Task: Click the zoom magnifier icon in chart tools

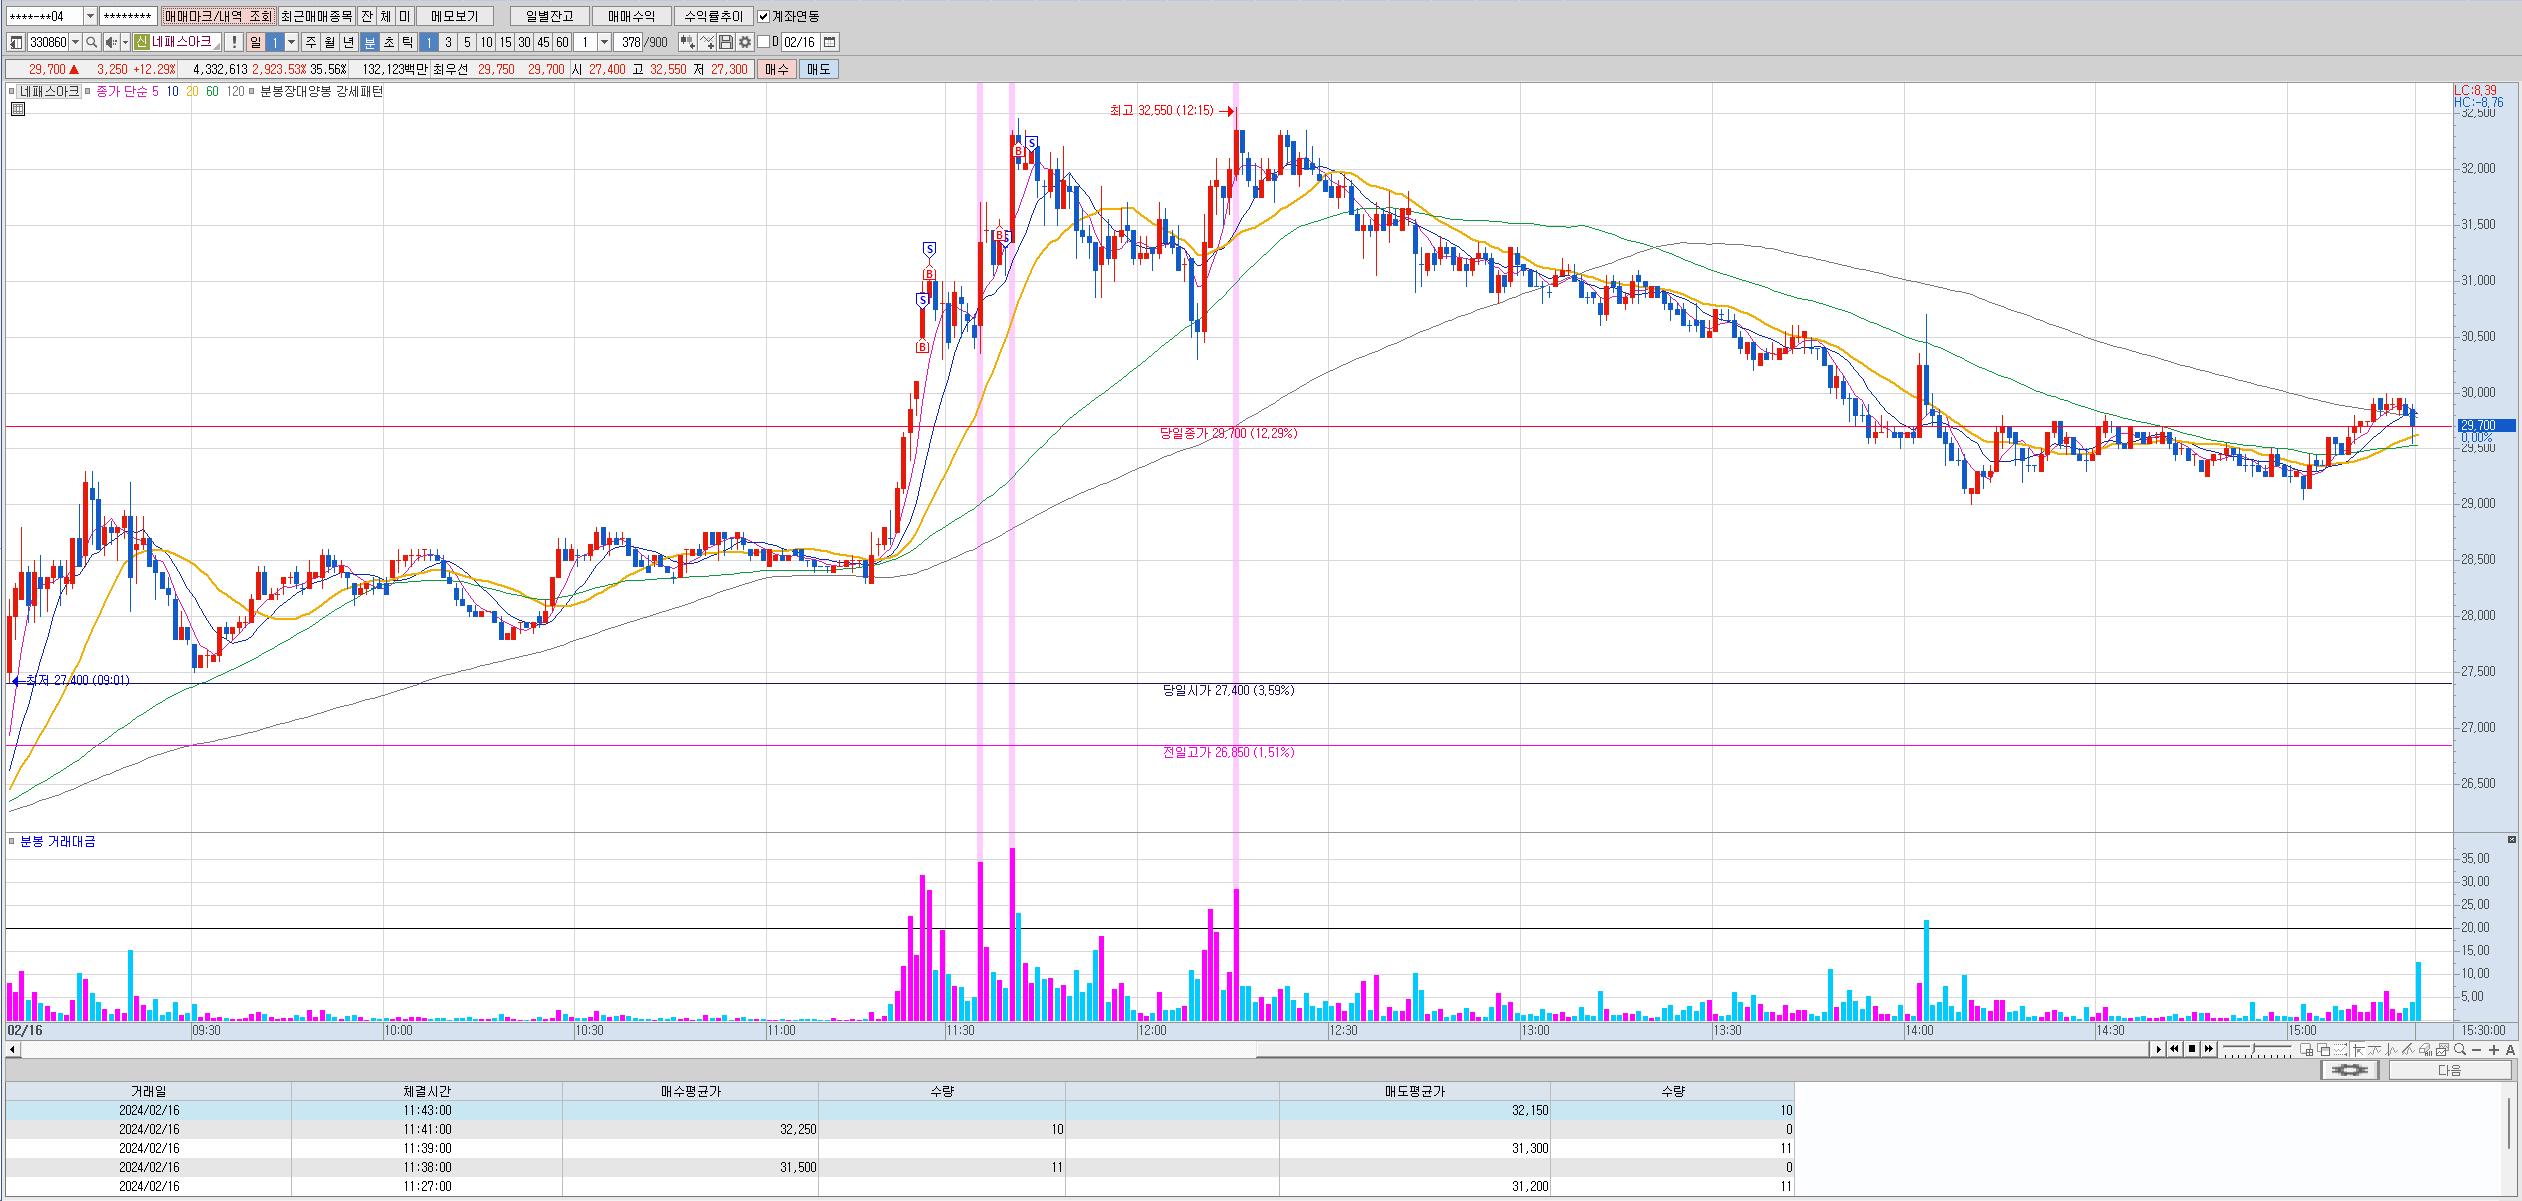Action: point(2459,1049)
